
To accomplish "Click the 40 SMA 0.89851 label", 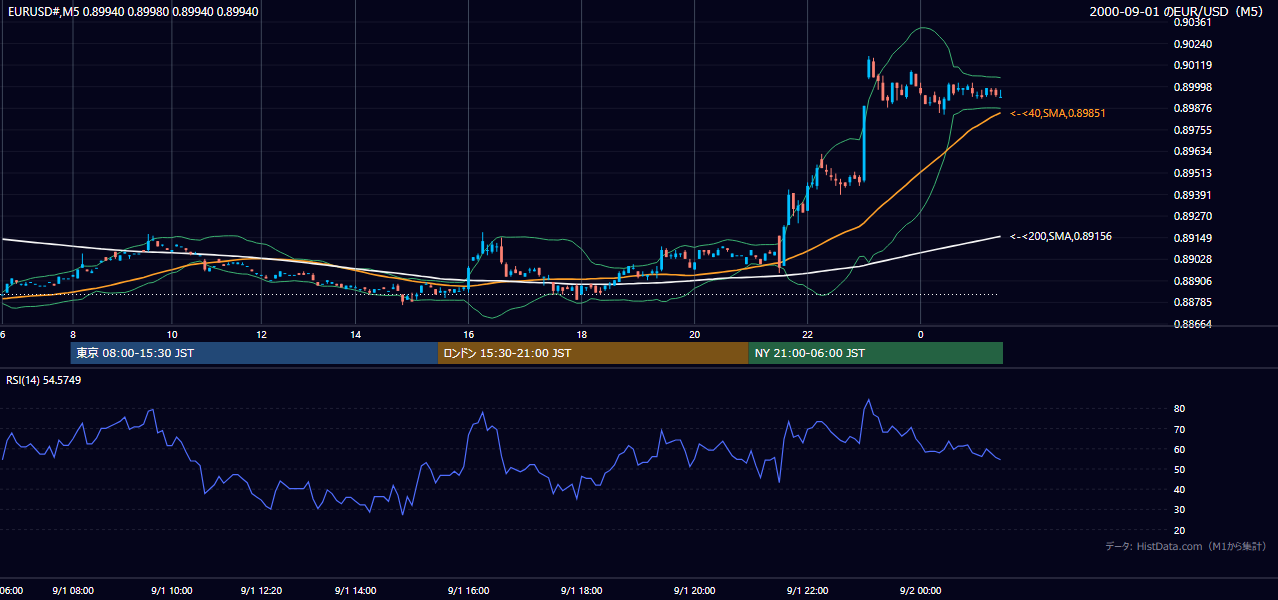I will pyautogui.click(x=1058, y=114).
